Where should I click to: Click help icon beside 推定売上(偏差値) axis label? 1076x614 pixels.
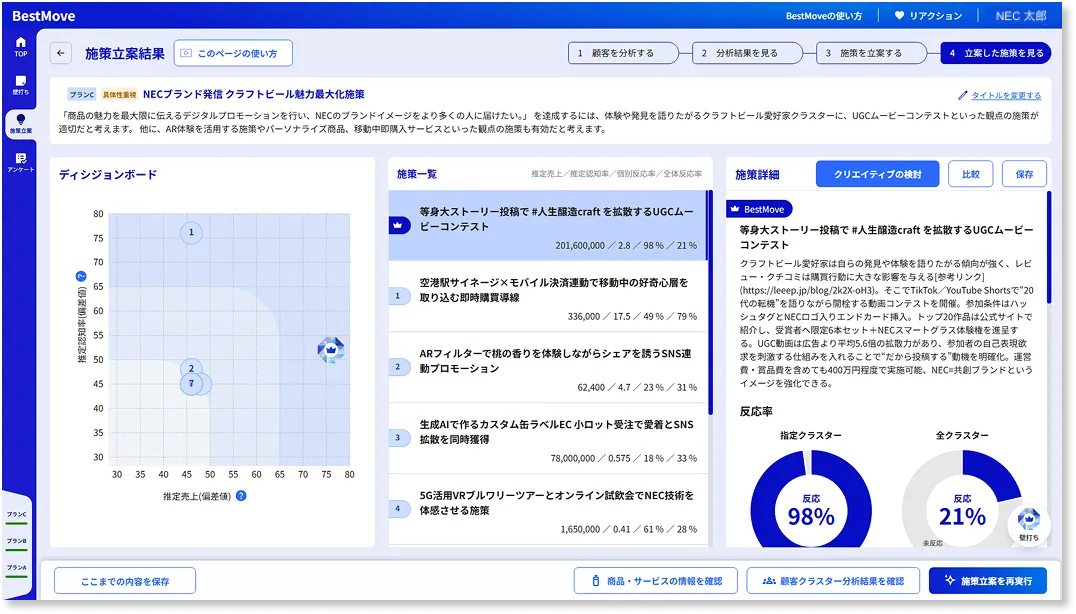(x=241, y=496)
